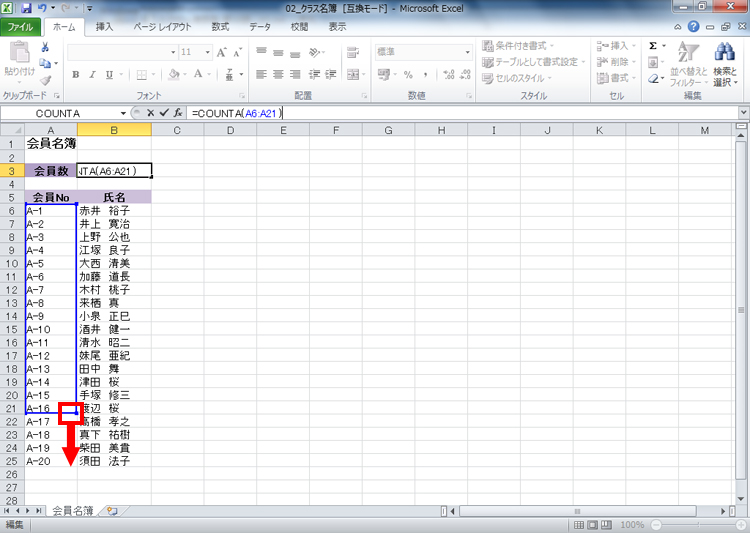This screenshot has height=533, width=750.
Task: Click the Percent Style icon
Action: pos(408,74)
